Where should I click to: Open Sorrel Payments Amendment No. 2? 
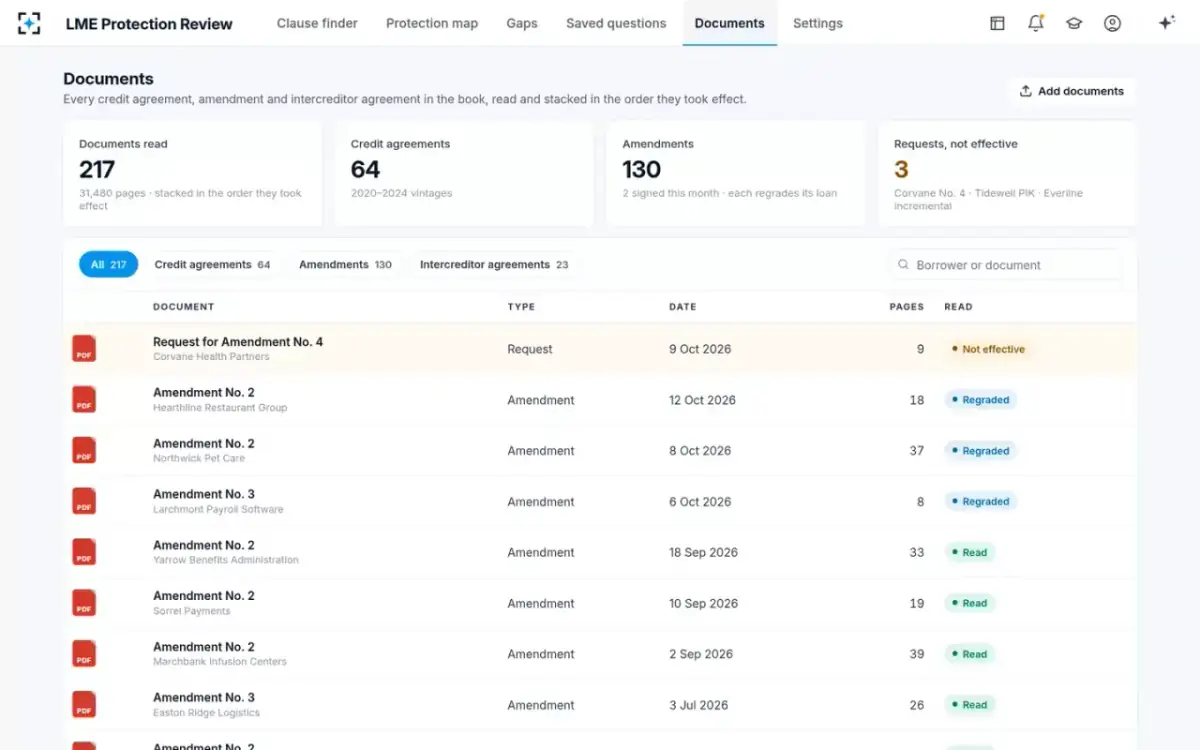pyautogui.click(x=204, y=596)
